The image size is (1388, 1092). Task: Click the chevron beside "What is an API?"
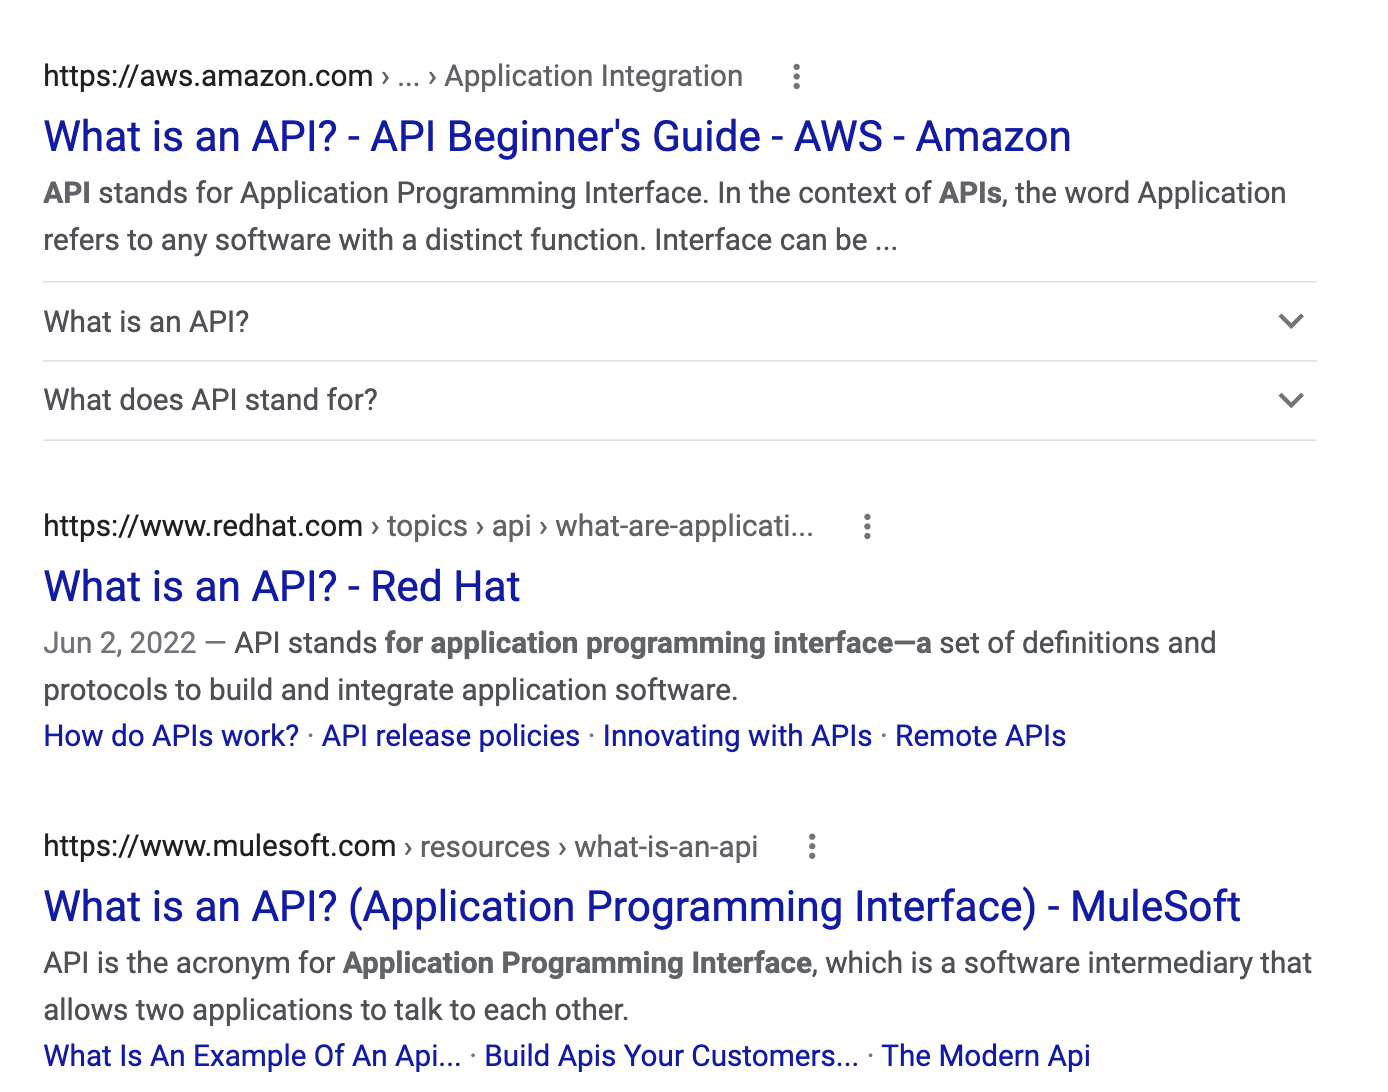coord(1291,322)
